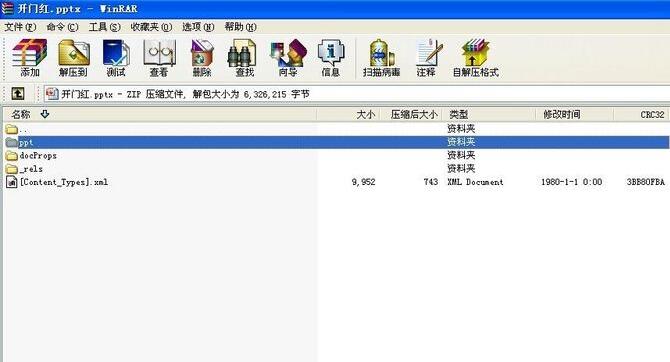Show archive Info (信息) icon
Screen dimensions: 670x362
tap(331, 58)
